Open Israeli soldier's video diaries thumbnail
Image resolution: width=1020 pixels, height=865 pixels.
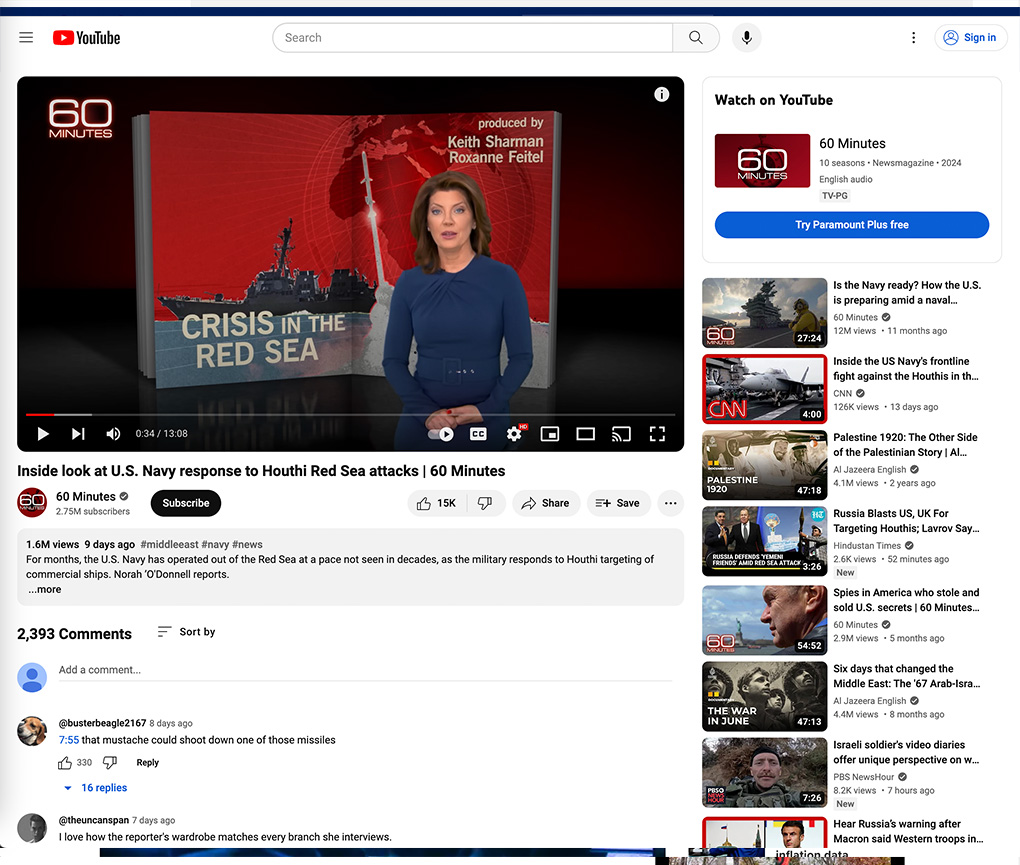[x=764, y=773]
